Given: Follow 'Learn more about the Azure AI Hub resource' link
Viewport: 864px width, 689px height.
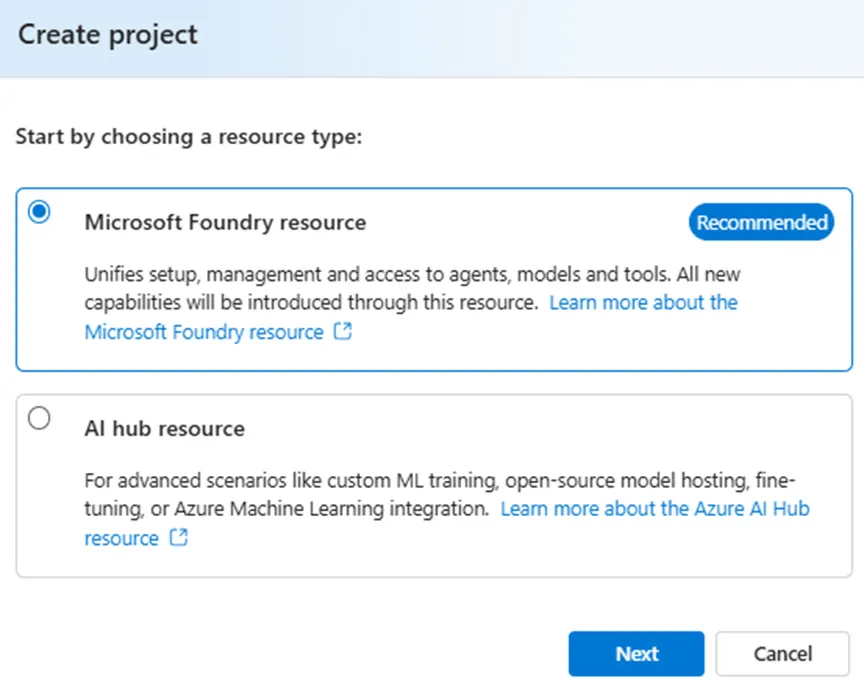Looking at the screenshot, I should 654,508.
